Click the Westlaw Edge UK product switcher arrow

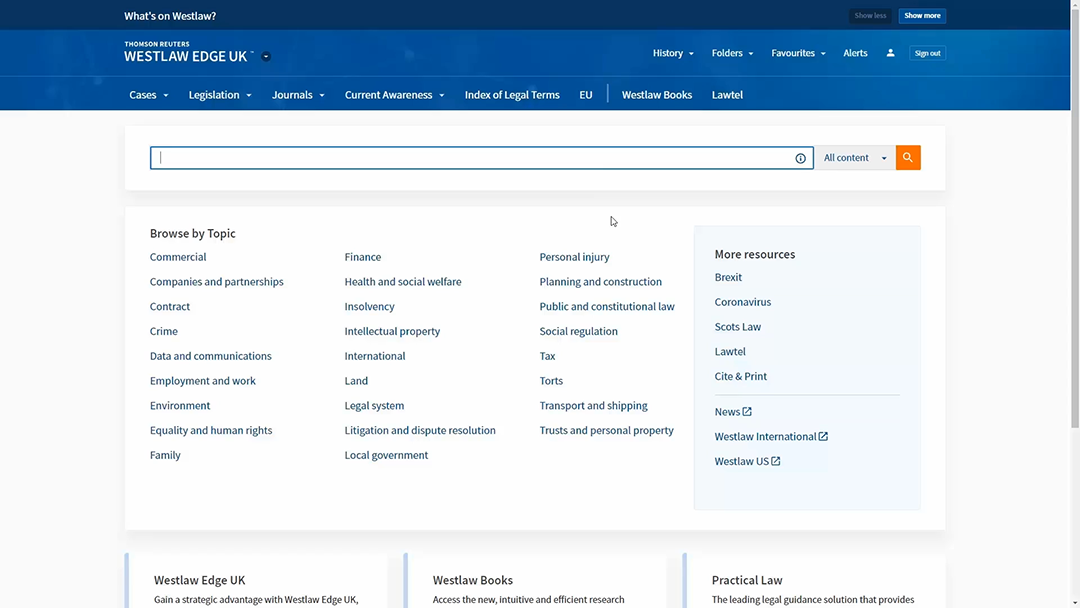tap(266, 57)
